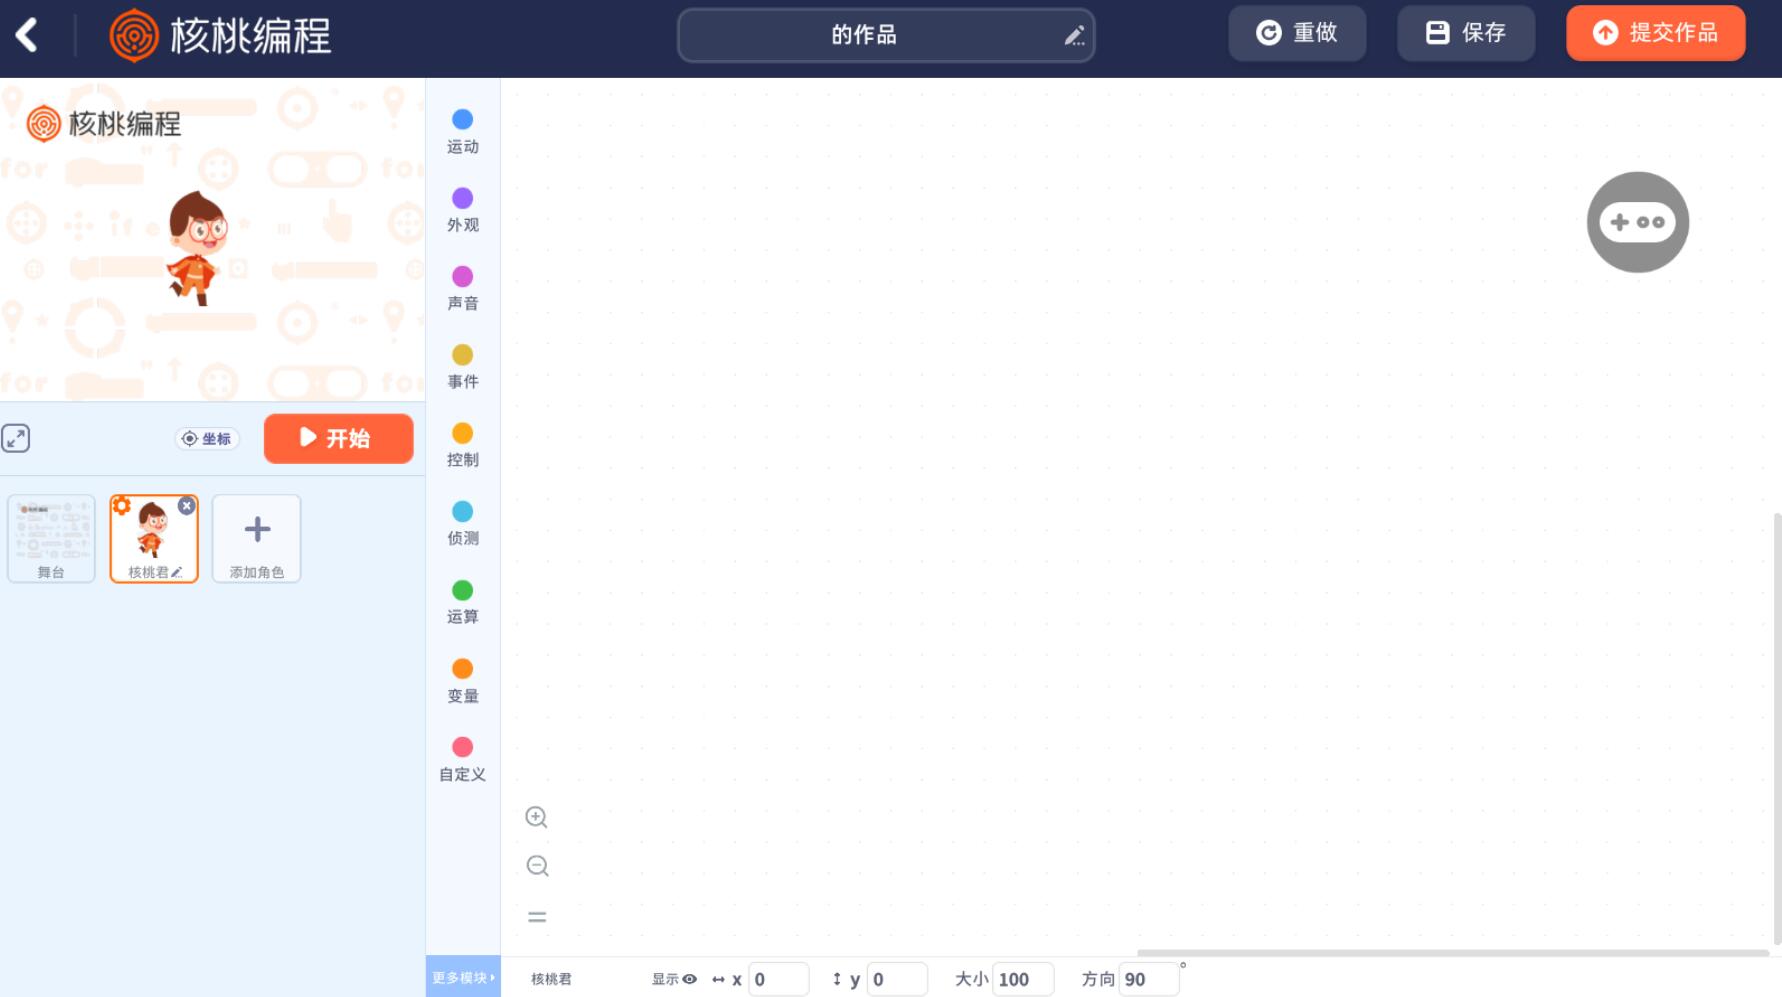Viewport: 1782px width, 997px height.
Task: Expand the 更多模块 more modules panel
Action: point(462,977)
